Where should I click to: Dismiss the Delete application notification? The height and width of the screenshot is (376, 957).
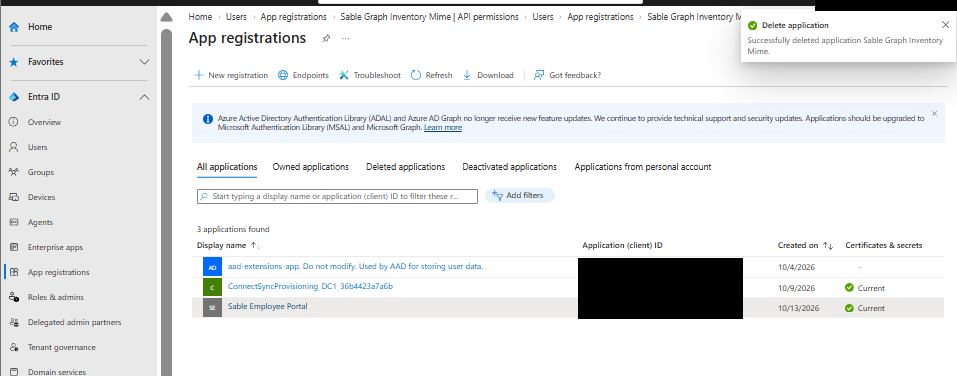[945, 25]
